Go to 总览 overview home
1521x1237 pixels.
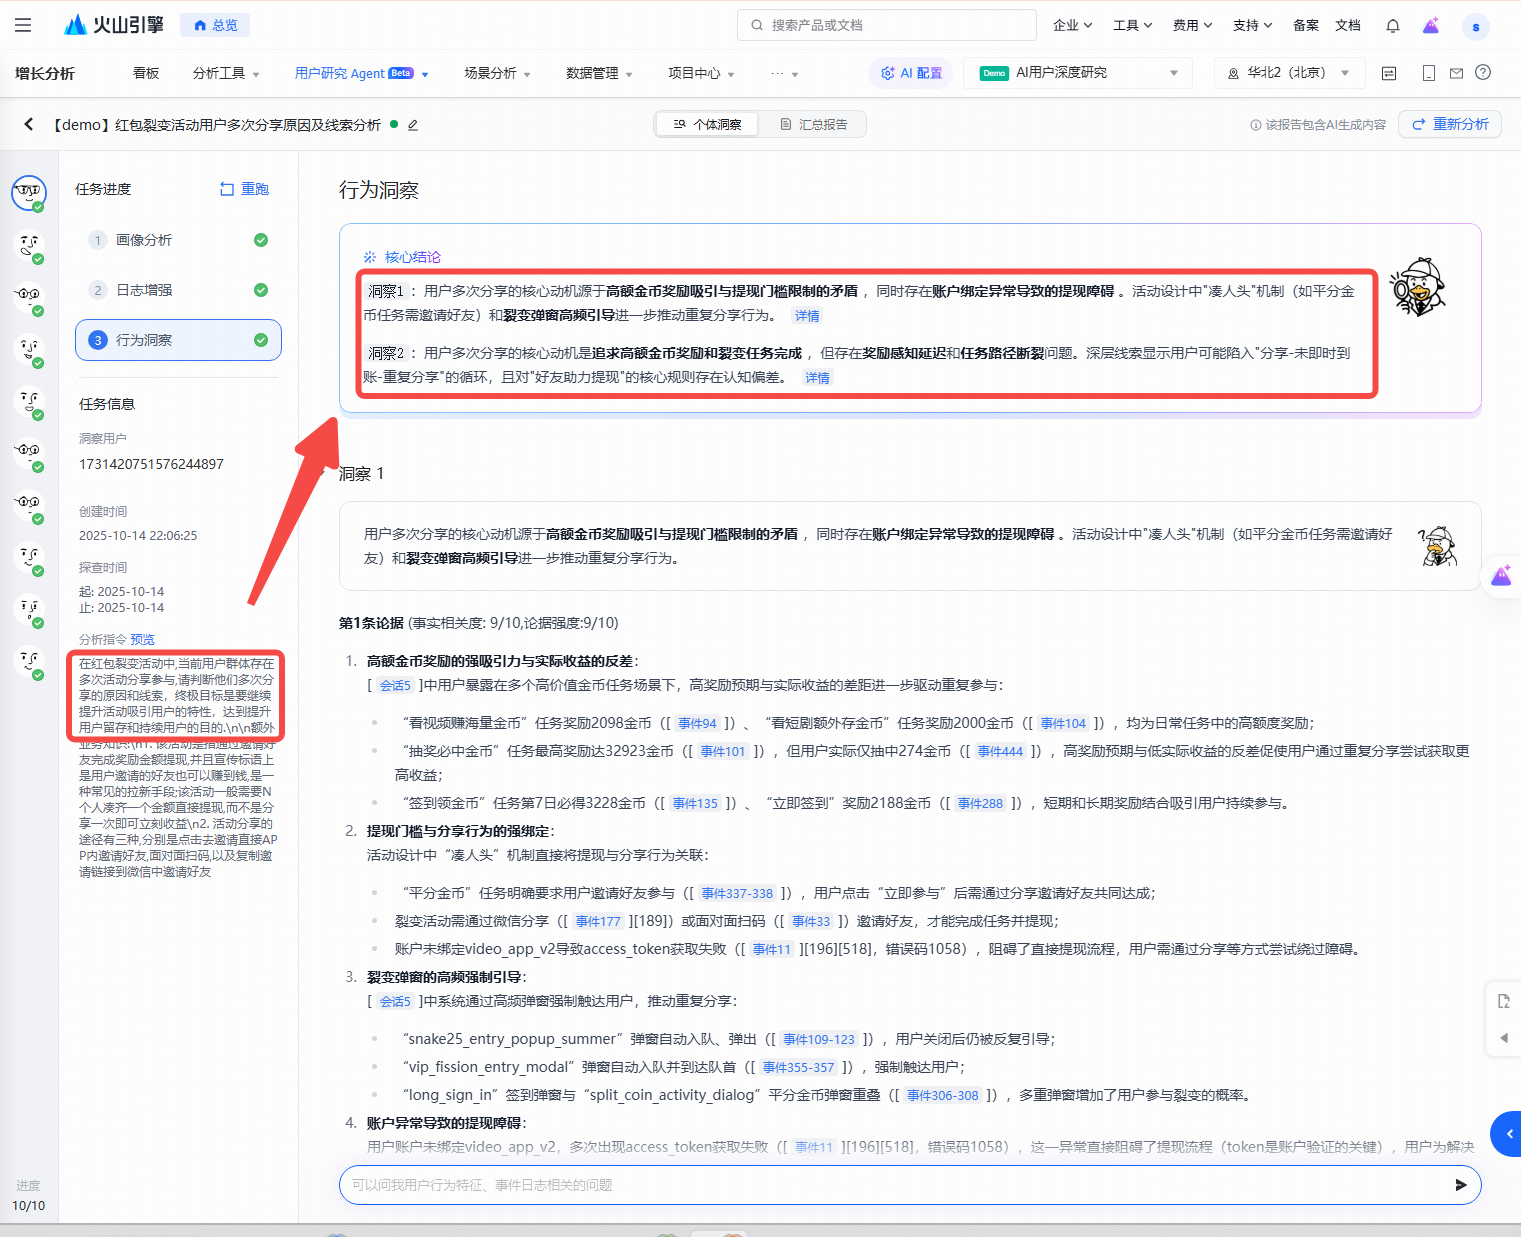click(x=215, y=25)
